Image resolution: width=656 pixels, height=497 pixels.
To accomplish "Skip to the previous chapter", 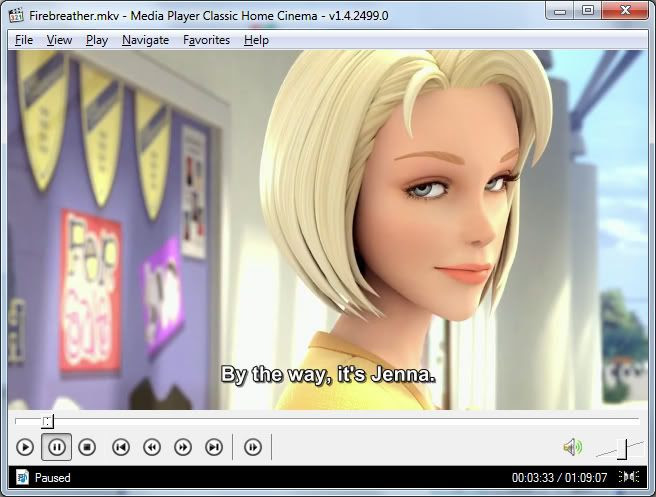I will tap(121, 447).
